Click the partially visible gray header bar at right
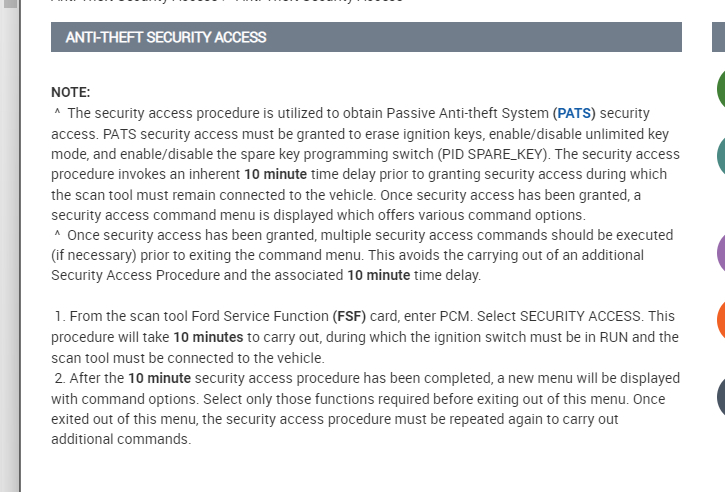 pyautogui.click(x=718, y=37)
